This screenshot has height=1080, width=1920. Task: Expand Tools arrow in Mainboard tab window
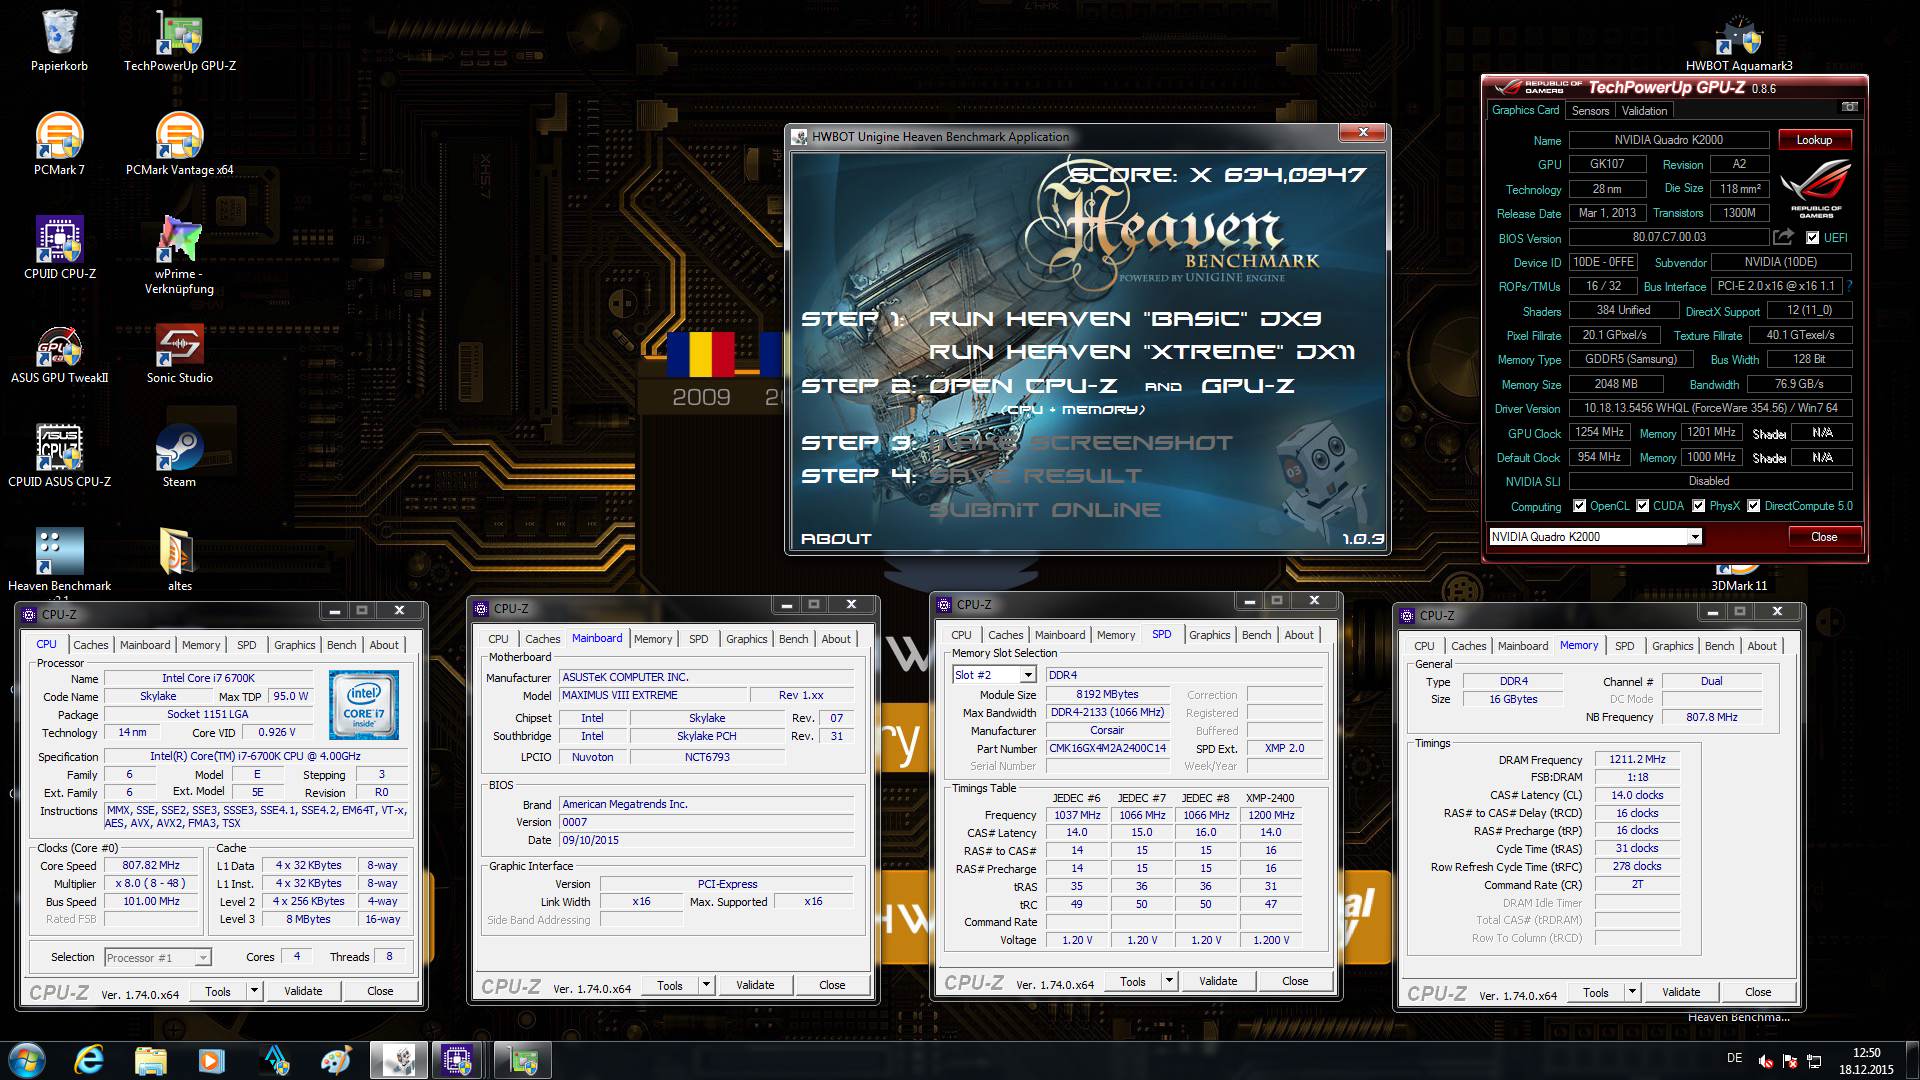706,985
